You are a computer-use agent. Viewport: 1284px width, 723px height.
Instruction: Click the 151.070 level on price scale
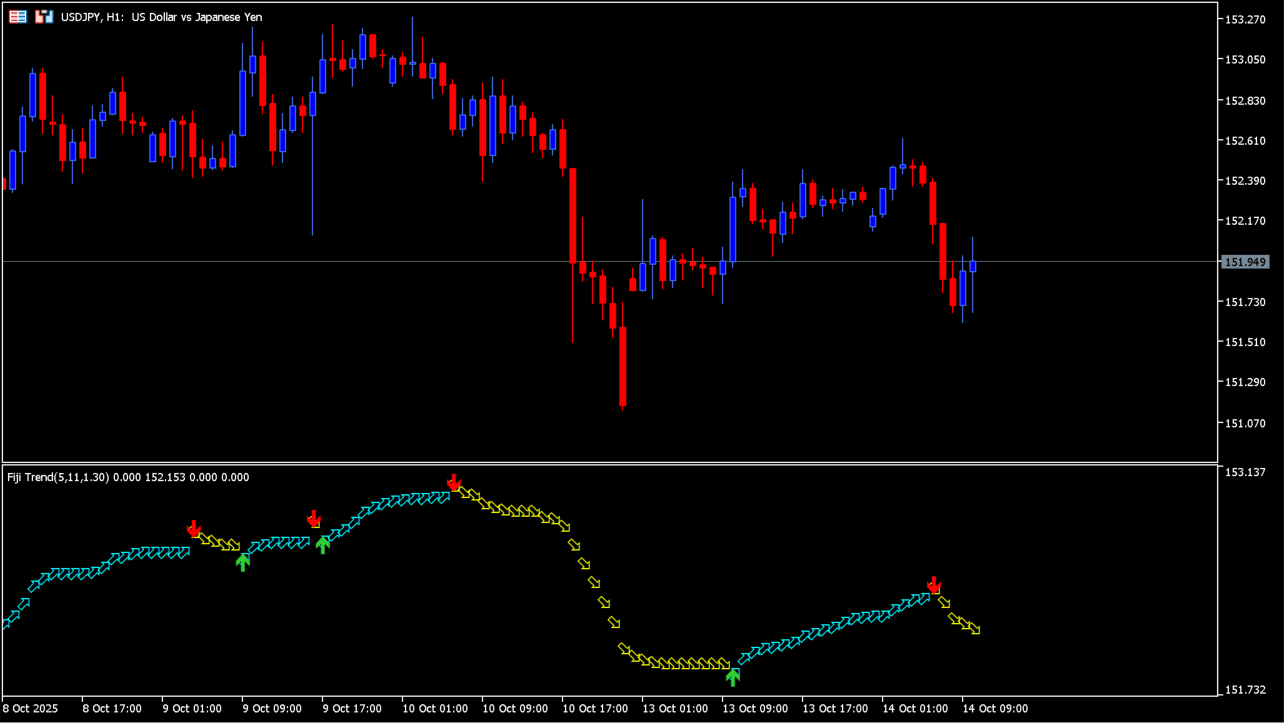(1246, 422)
